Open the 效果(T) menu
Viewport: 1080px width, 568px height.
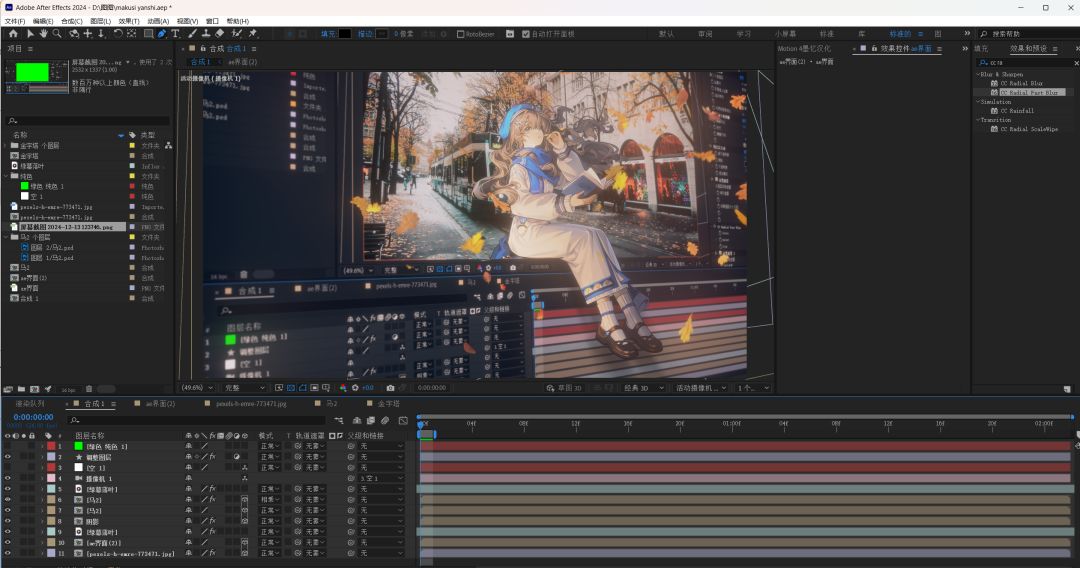click(129, 21)
